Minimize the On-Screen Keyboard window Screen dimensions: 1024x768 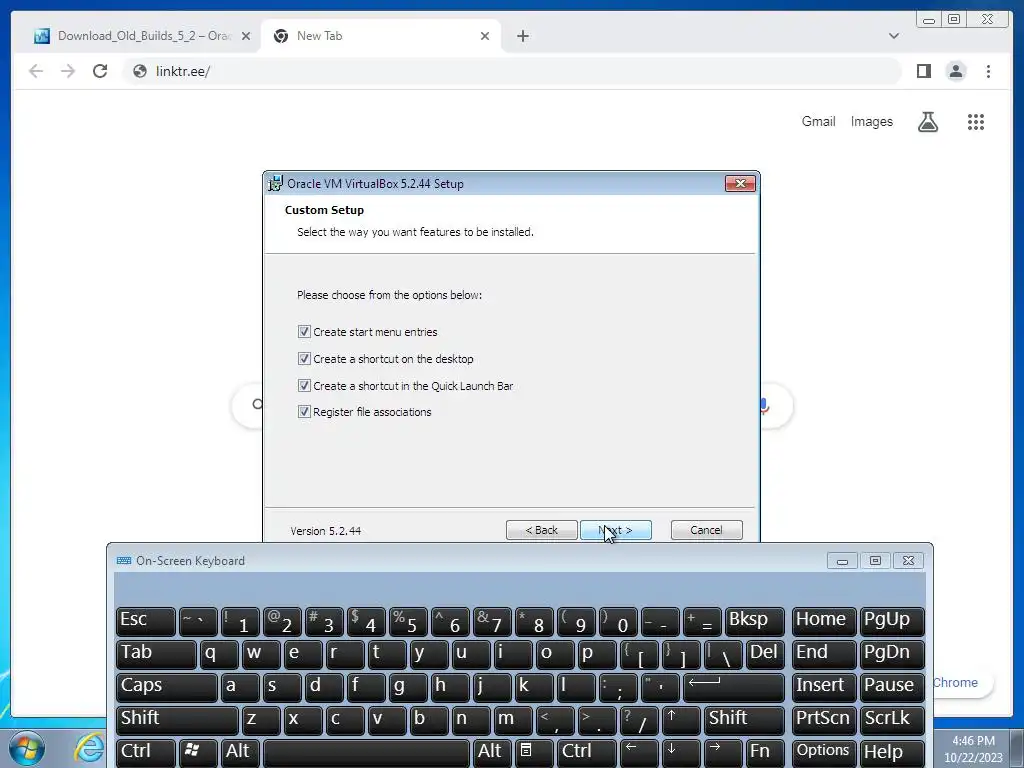(842, 560)
